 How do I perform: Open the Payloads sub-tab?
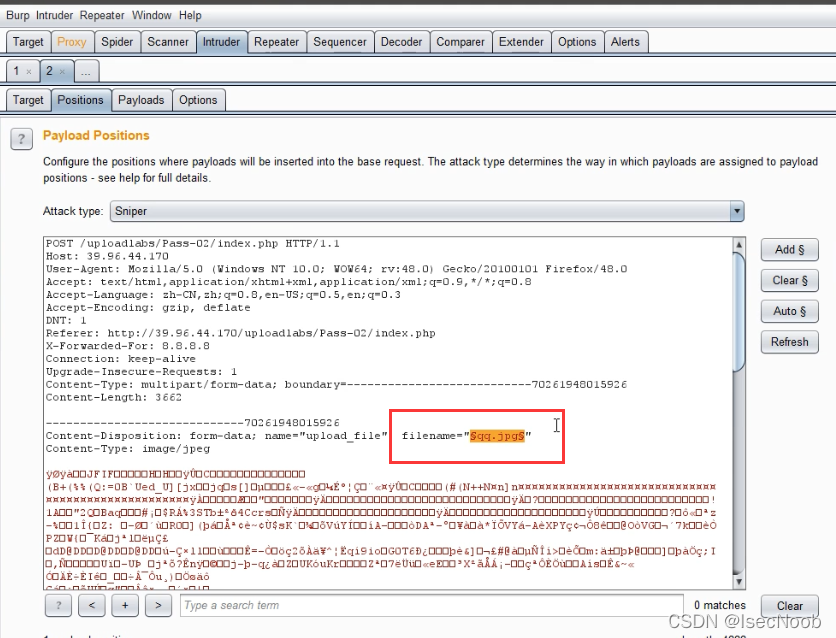(x=141, y=100)
